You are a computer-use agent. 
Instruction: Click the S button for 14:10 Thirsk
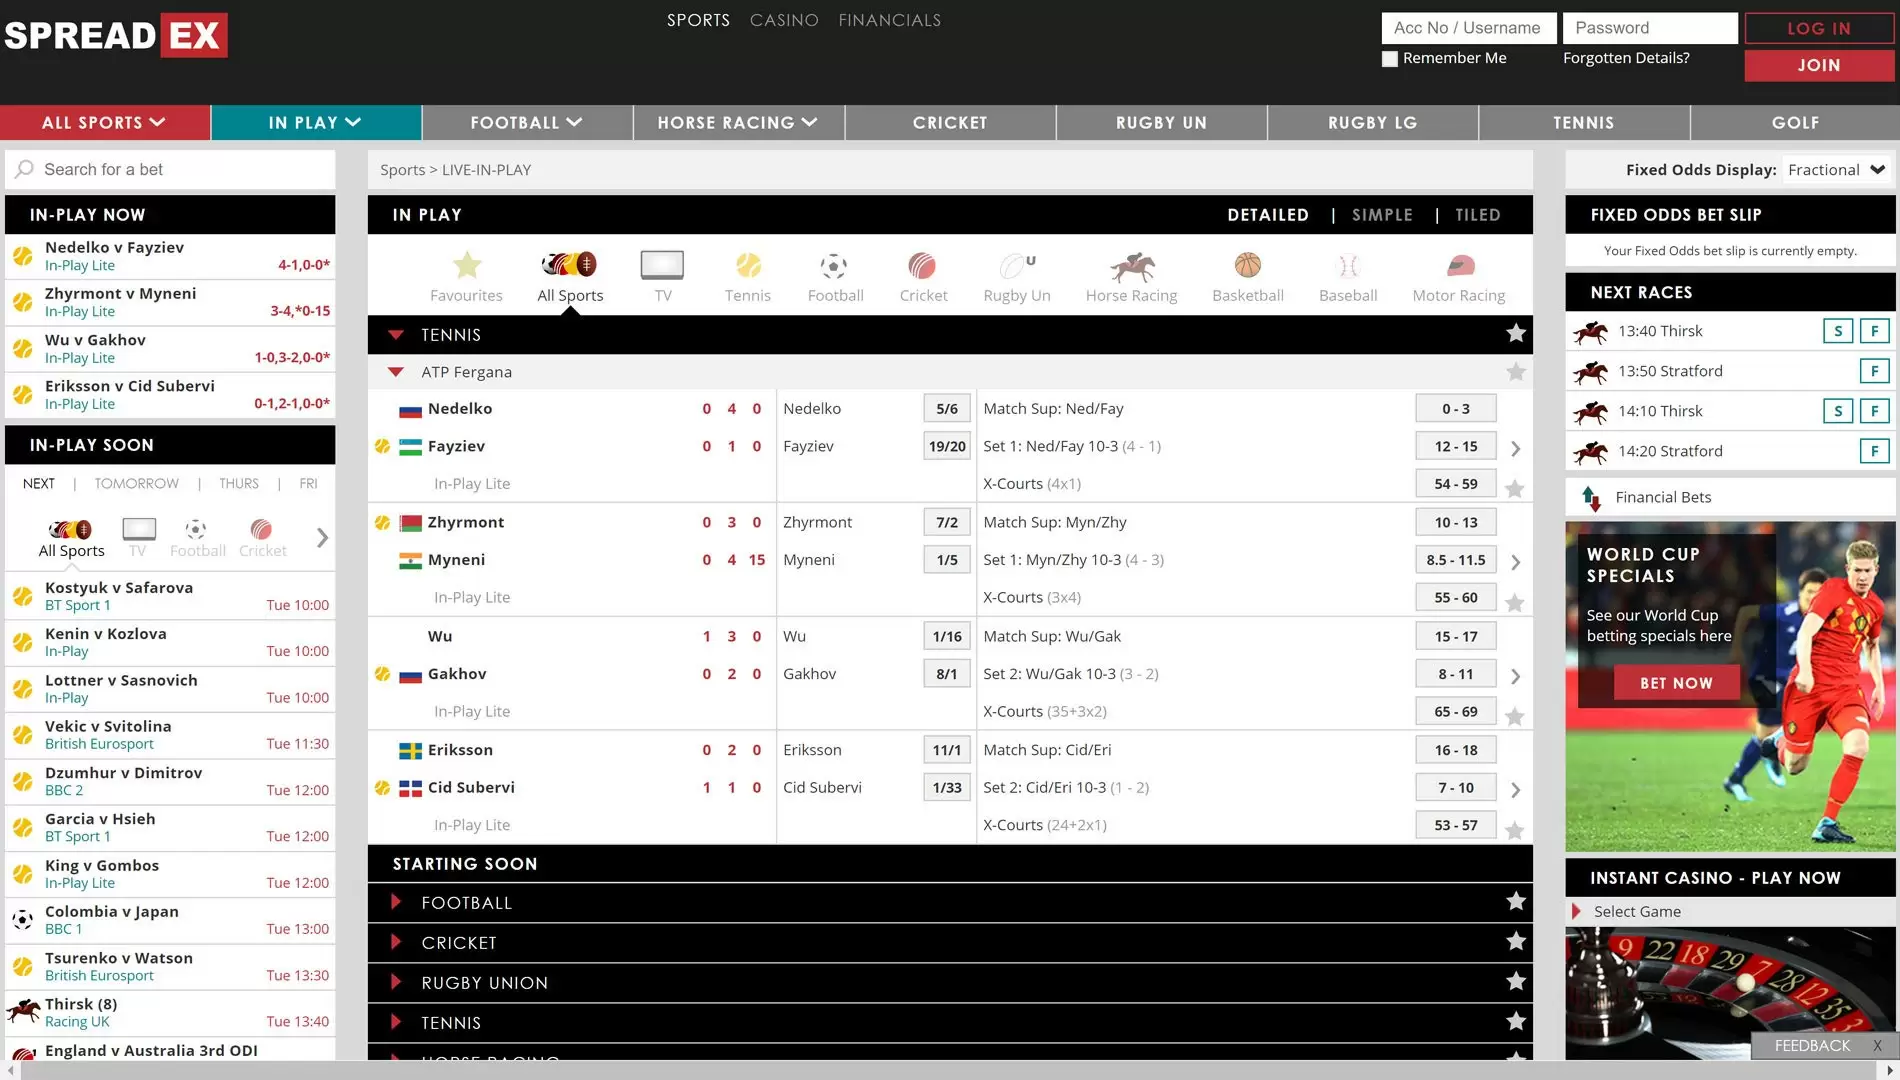click(1838, 411)
